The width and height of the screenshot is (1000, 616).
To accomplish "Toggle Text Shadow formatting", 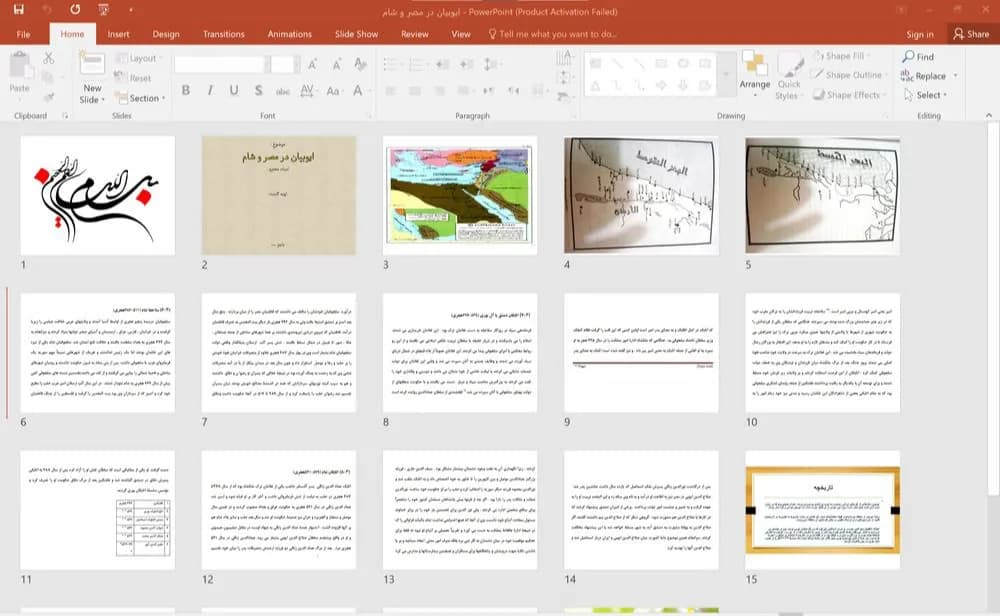I will point(258,91).
